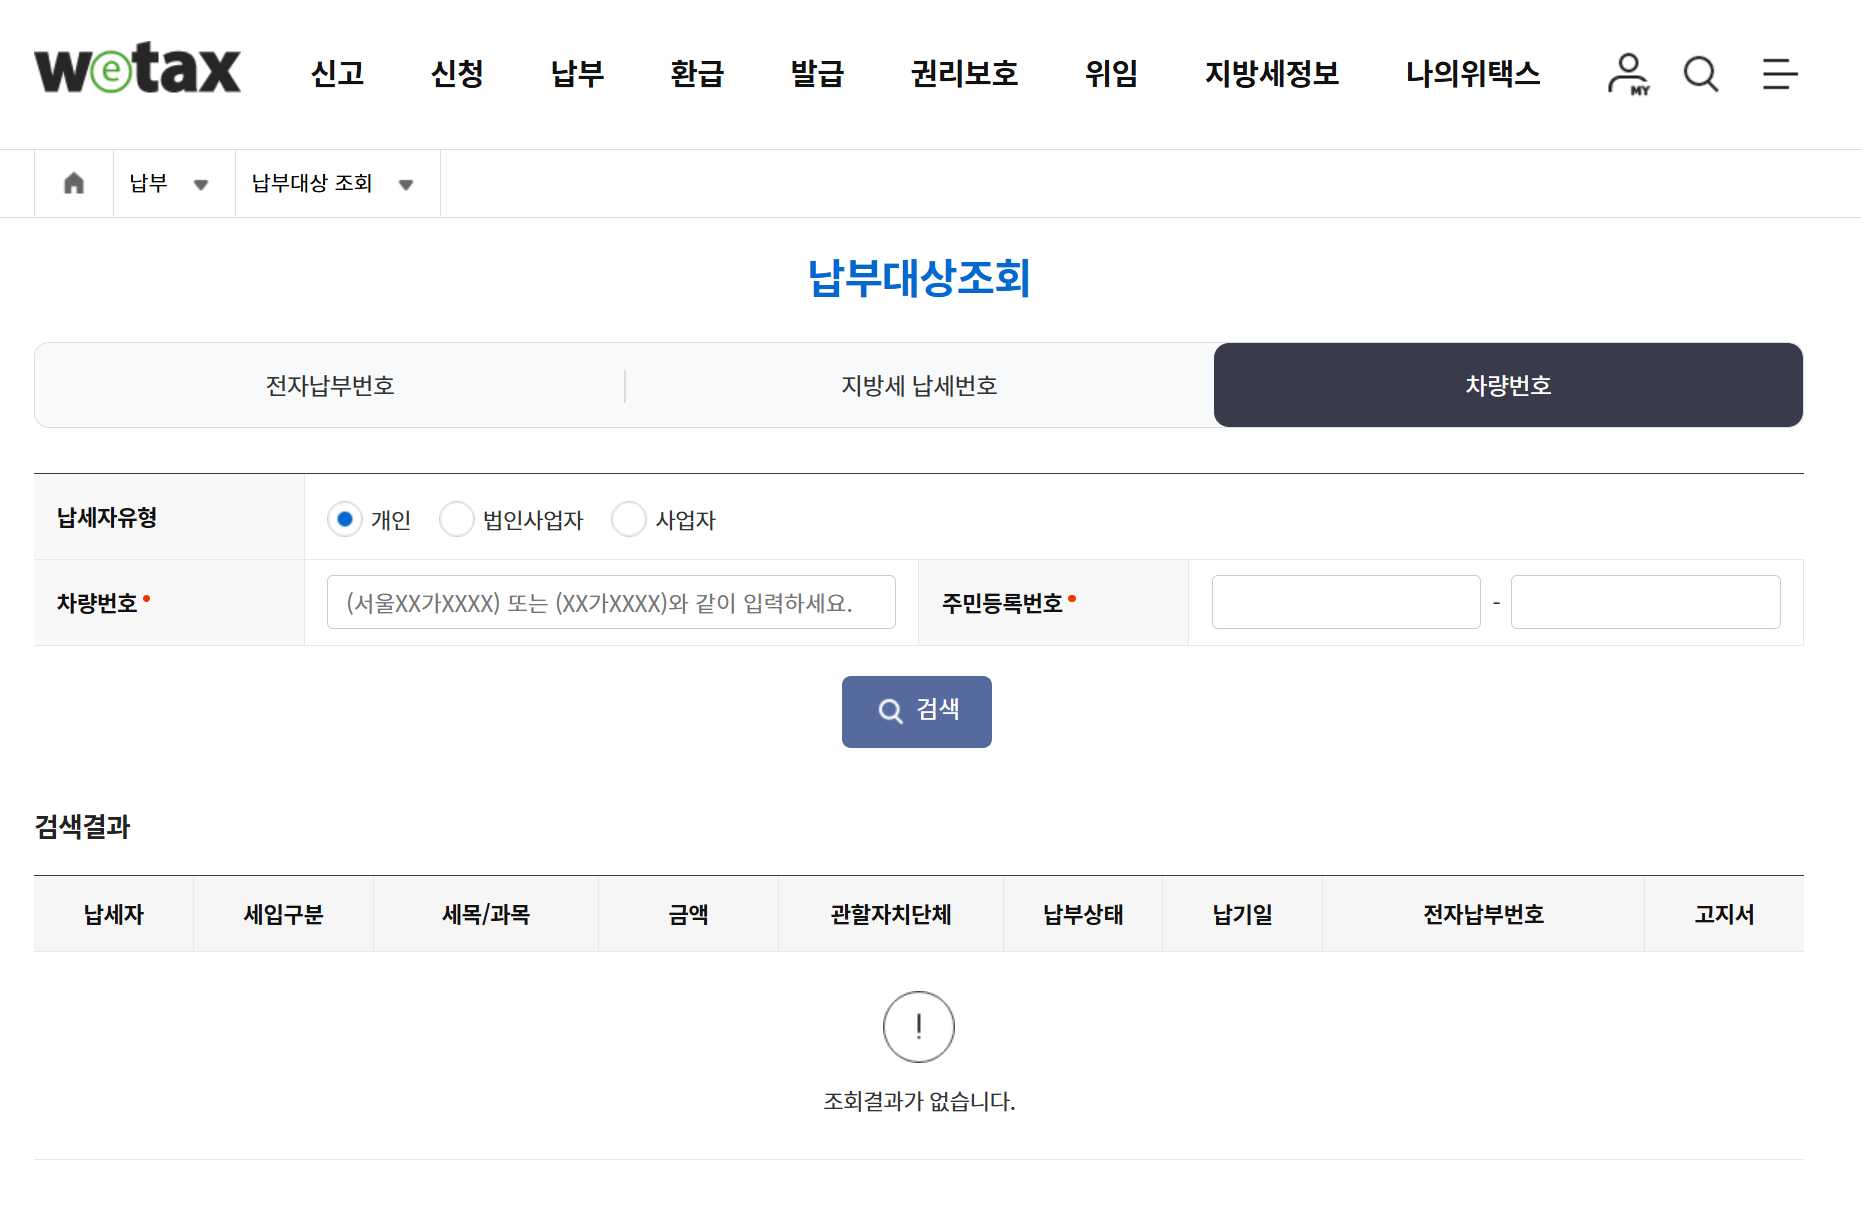The image size is (1861, 1231).
Task: Open the MY profile icon
Action: click(1628, 73)
